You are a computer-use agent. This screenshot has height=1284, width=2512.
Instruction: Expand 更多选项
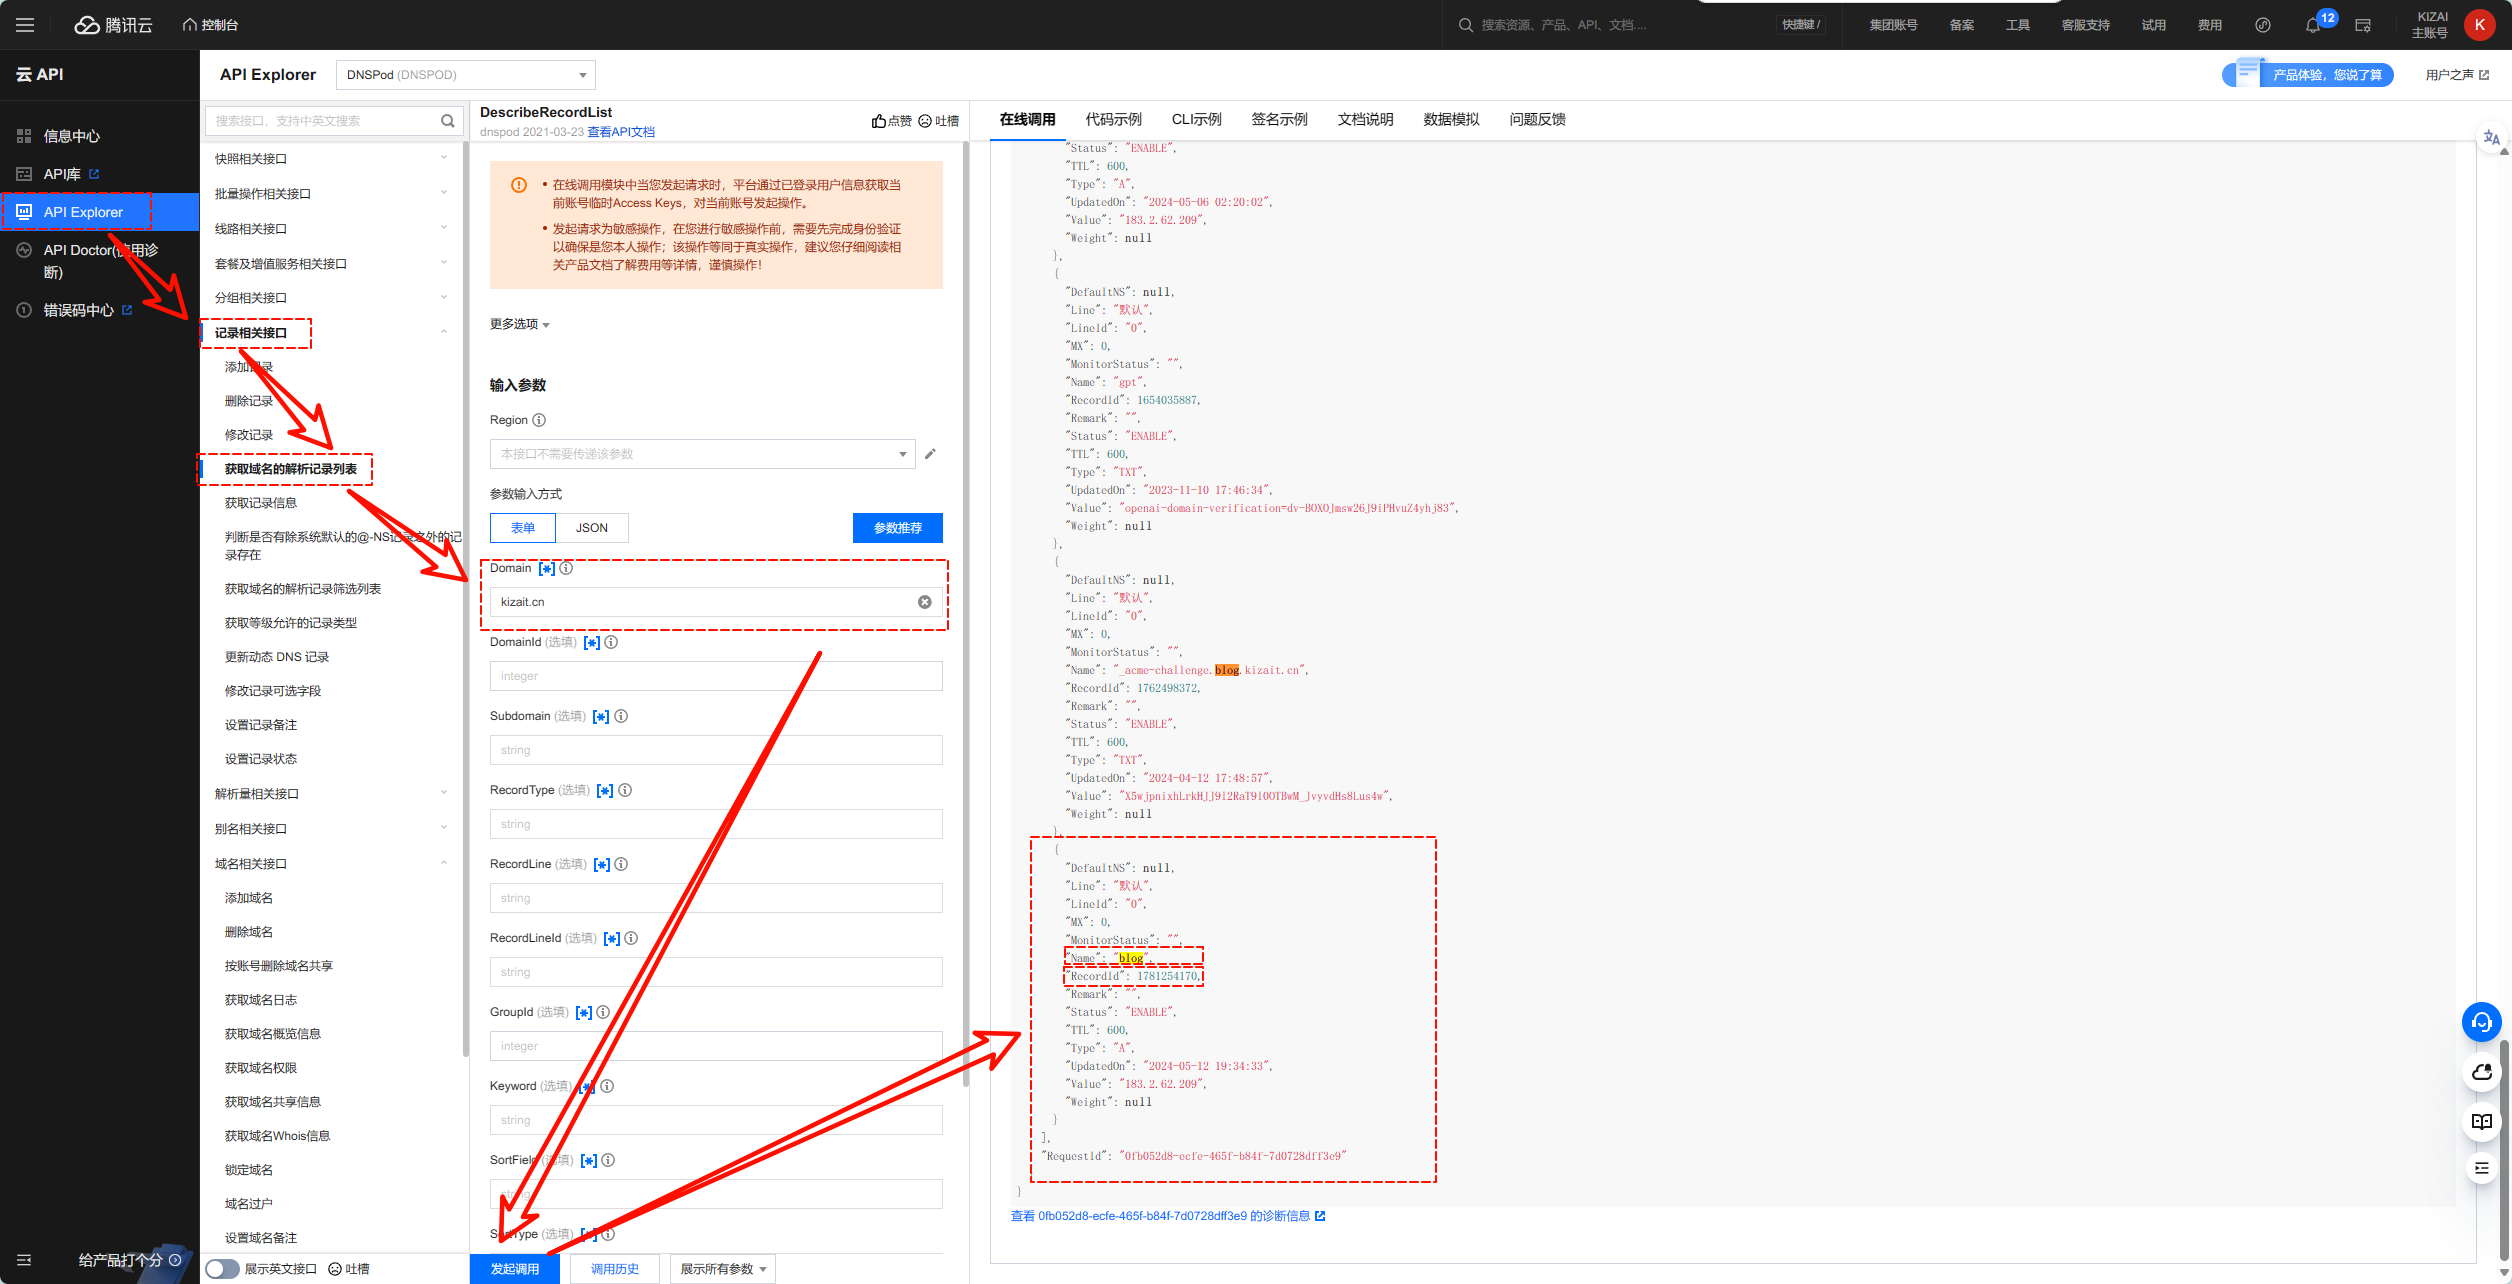coord(520,324)
